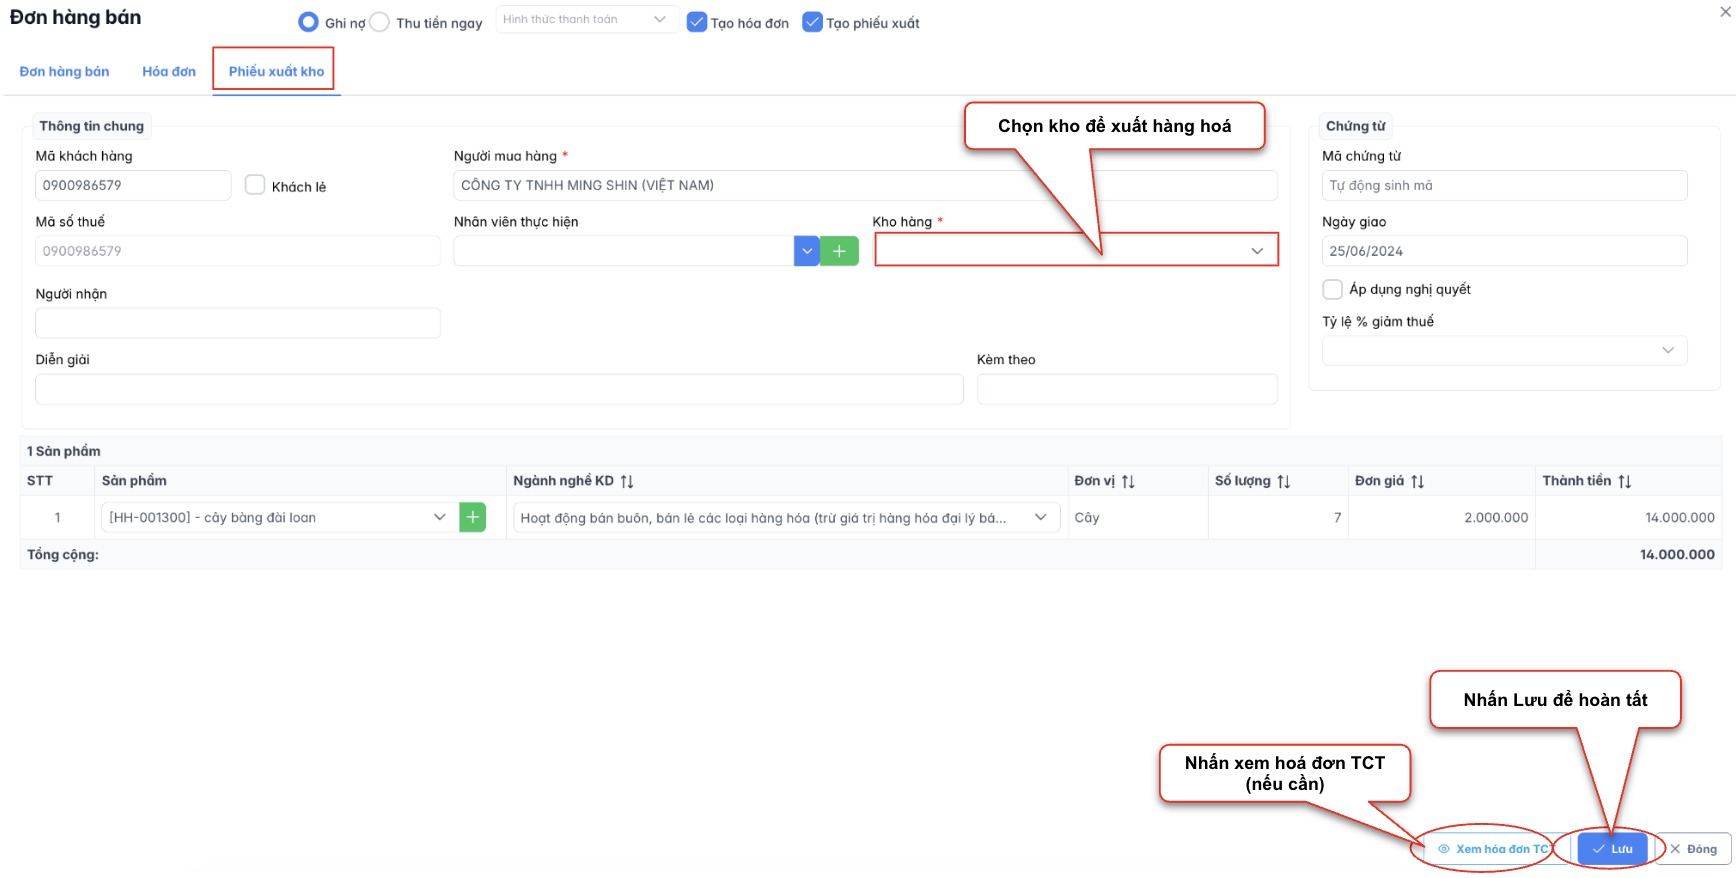Switch to the Hóa đơn tab
1736x878 pixels.
169,71
